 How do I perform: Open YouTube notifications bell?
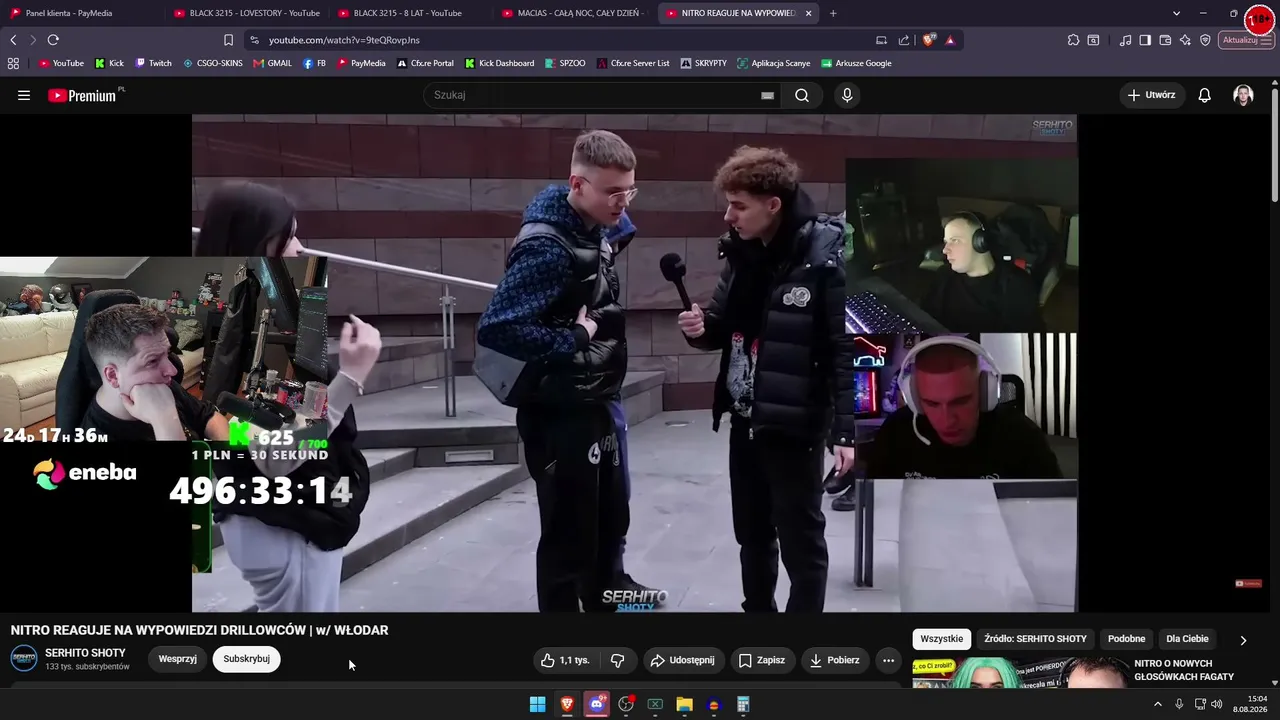point(1205,95)
